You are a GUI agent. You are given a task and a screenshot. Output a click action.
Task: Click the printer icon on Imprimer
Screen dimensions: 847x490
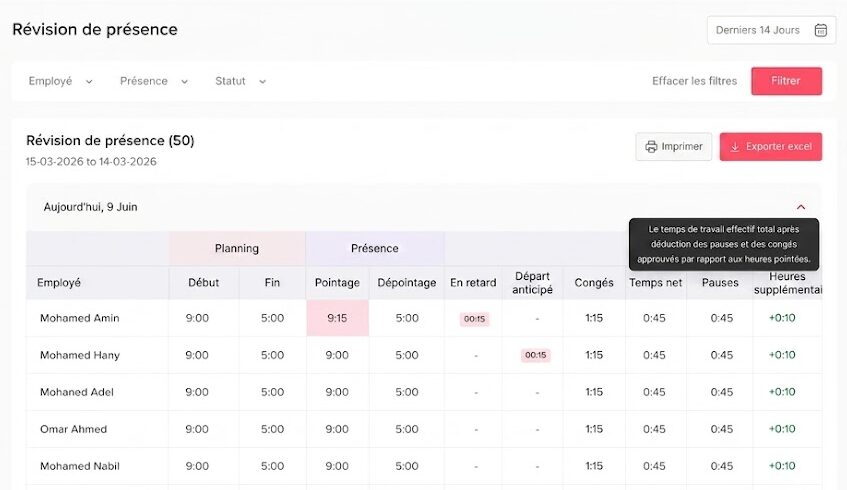click(x=651, y=147)
